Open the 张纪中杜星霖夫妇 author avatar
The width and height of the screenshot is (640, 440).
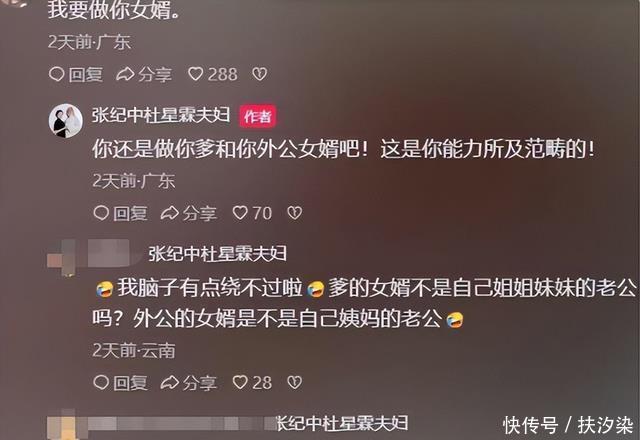(65, 121)
